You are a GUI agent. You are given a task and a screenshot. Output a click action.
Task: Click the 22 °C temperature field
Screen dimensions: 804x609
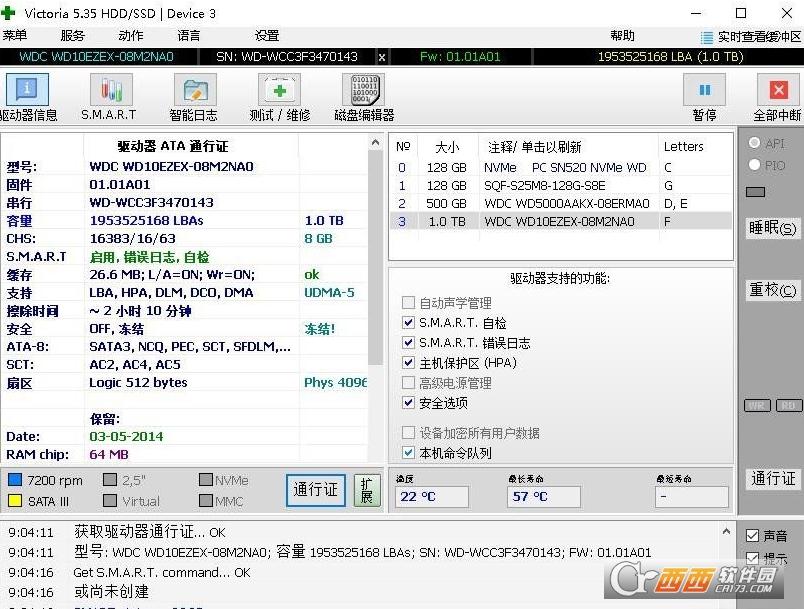click(431, 497)
